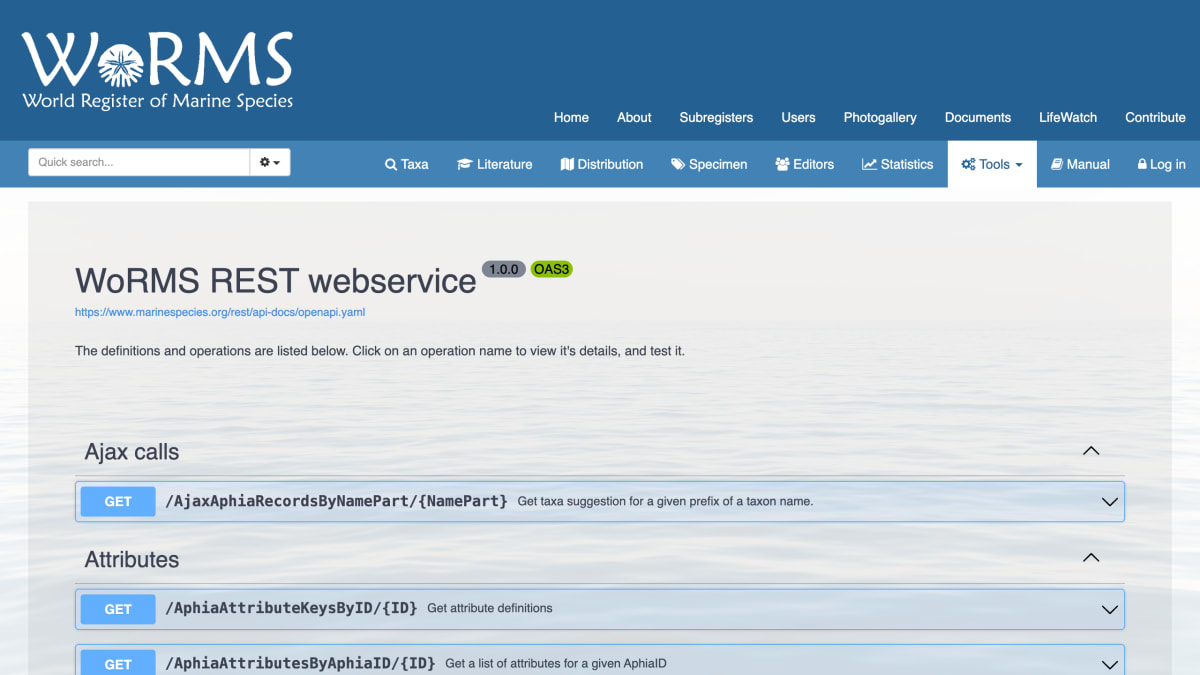Image resolution: width=1200 pixels, height=675 pixels.
Task: Click 'Get taxa suggestion' description text
Action: (x=665, y=501)
